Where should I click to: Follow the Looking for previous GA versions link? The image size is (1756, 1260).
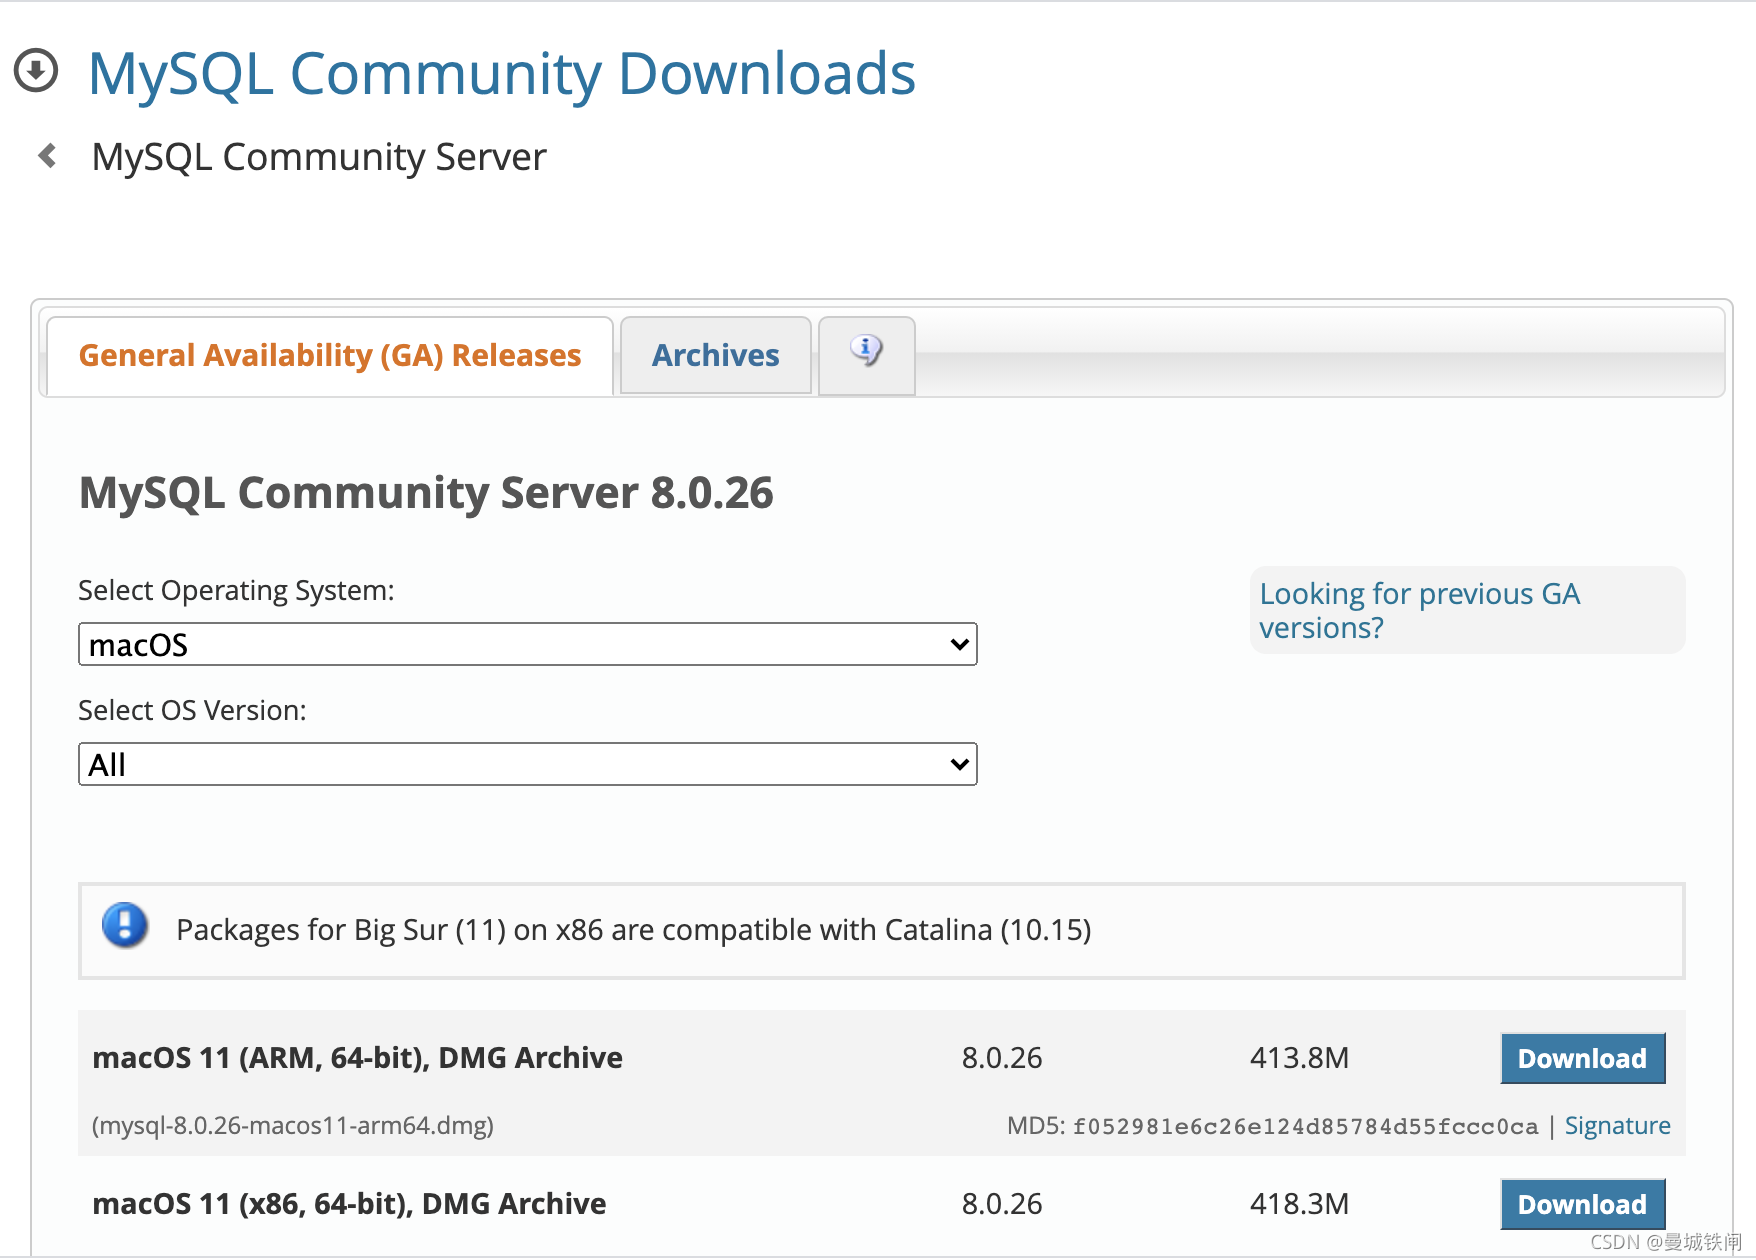(x=1419, y=610)
